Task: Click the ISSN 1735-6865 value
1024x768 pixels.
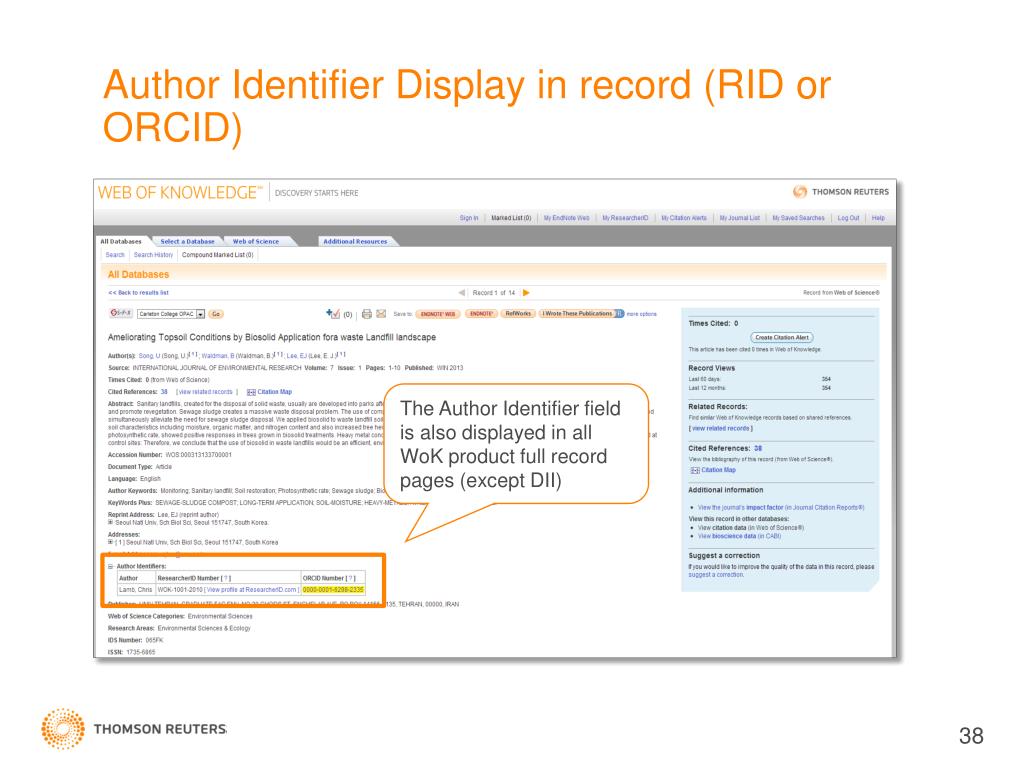Action: pyautogui.click(x=140, y=652)
